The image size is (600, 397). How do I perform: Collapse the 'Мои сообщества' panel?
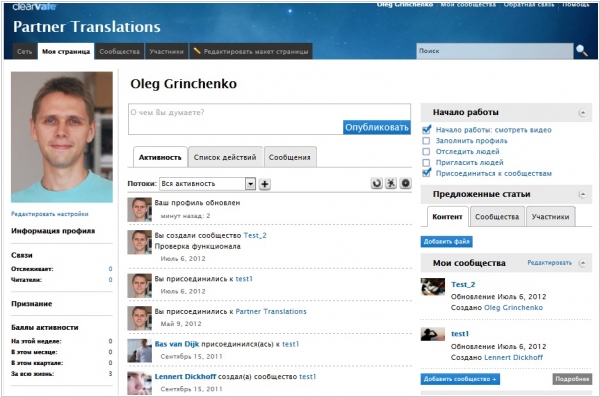[582, 263]
